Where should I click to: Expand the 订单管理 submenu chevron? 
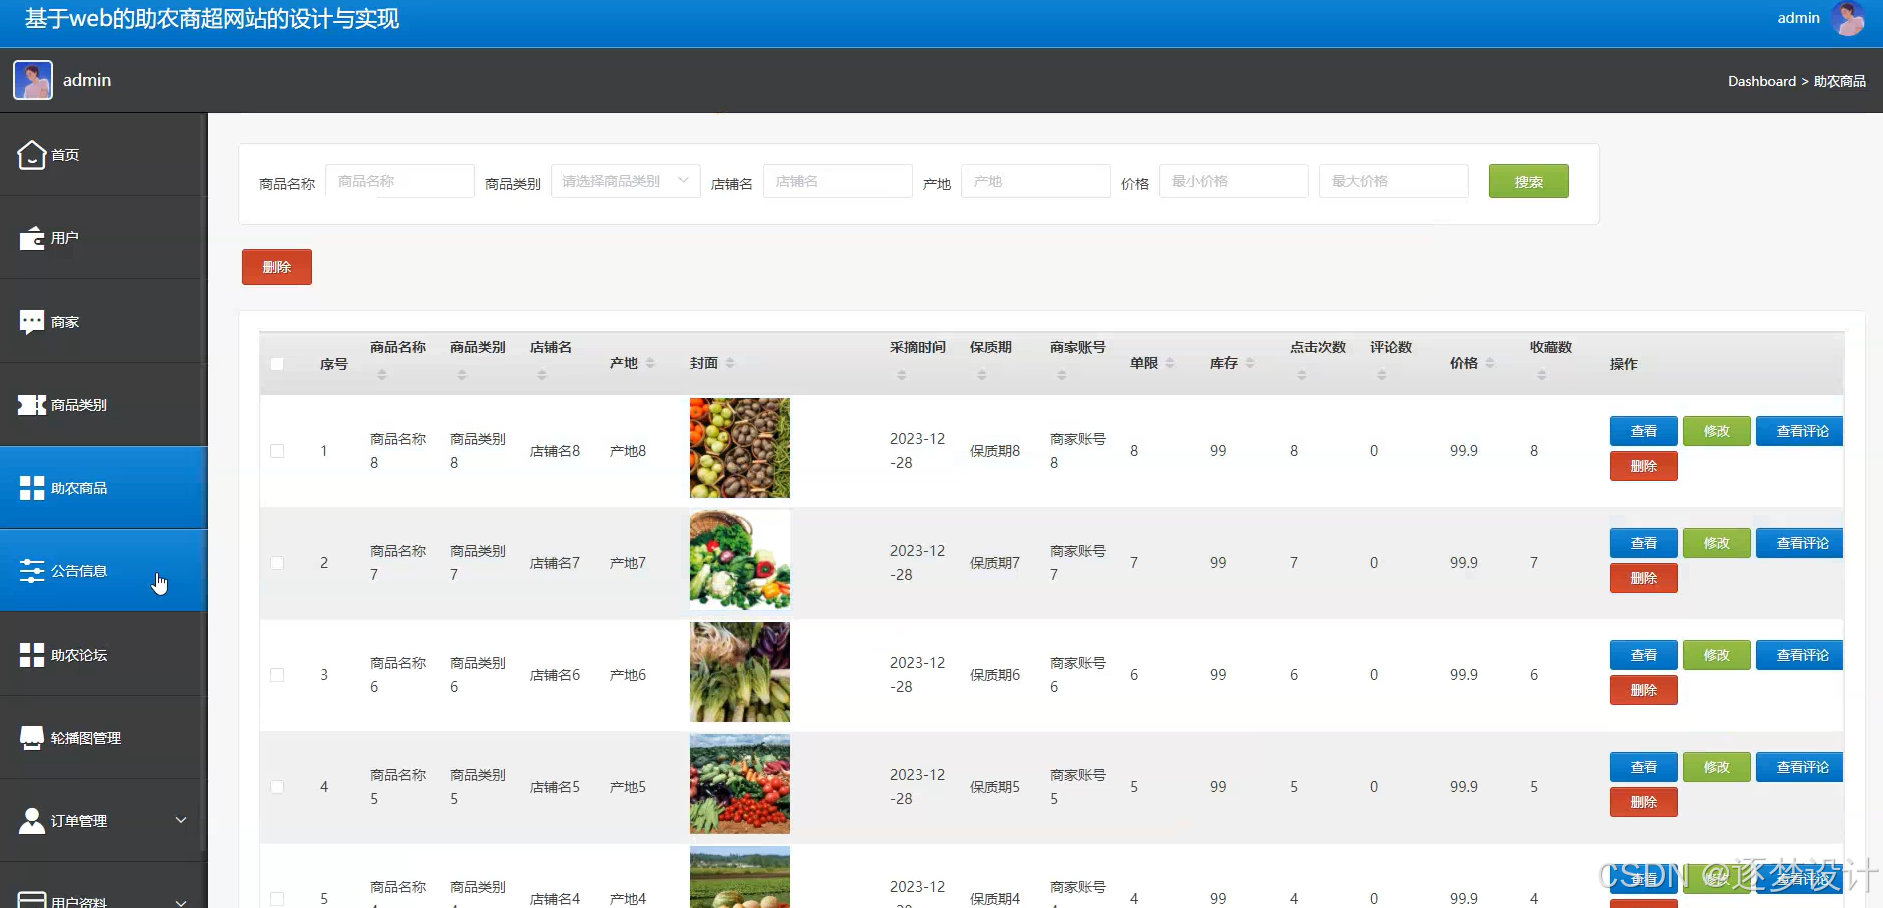pos(181,820)
